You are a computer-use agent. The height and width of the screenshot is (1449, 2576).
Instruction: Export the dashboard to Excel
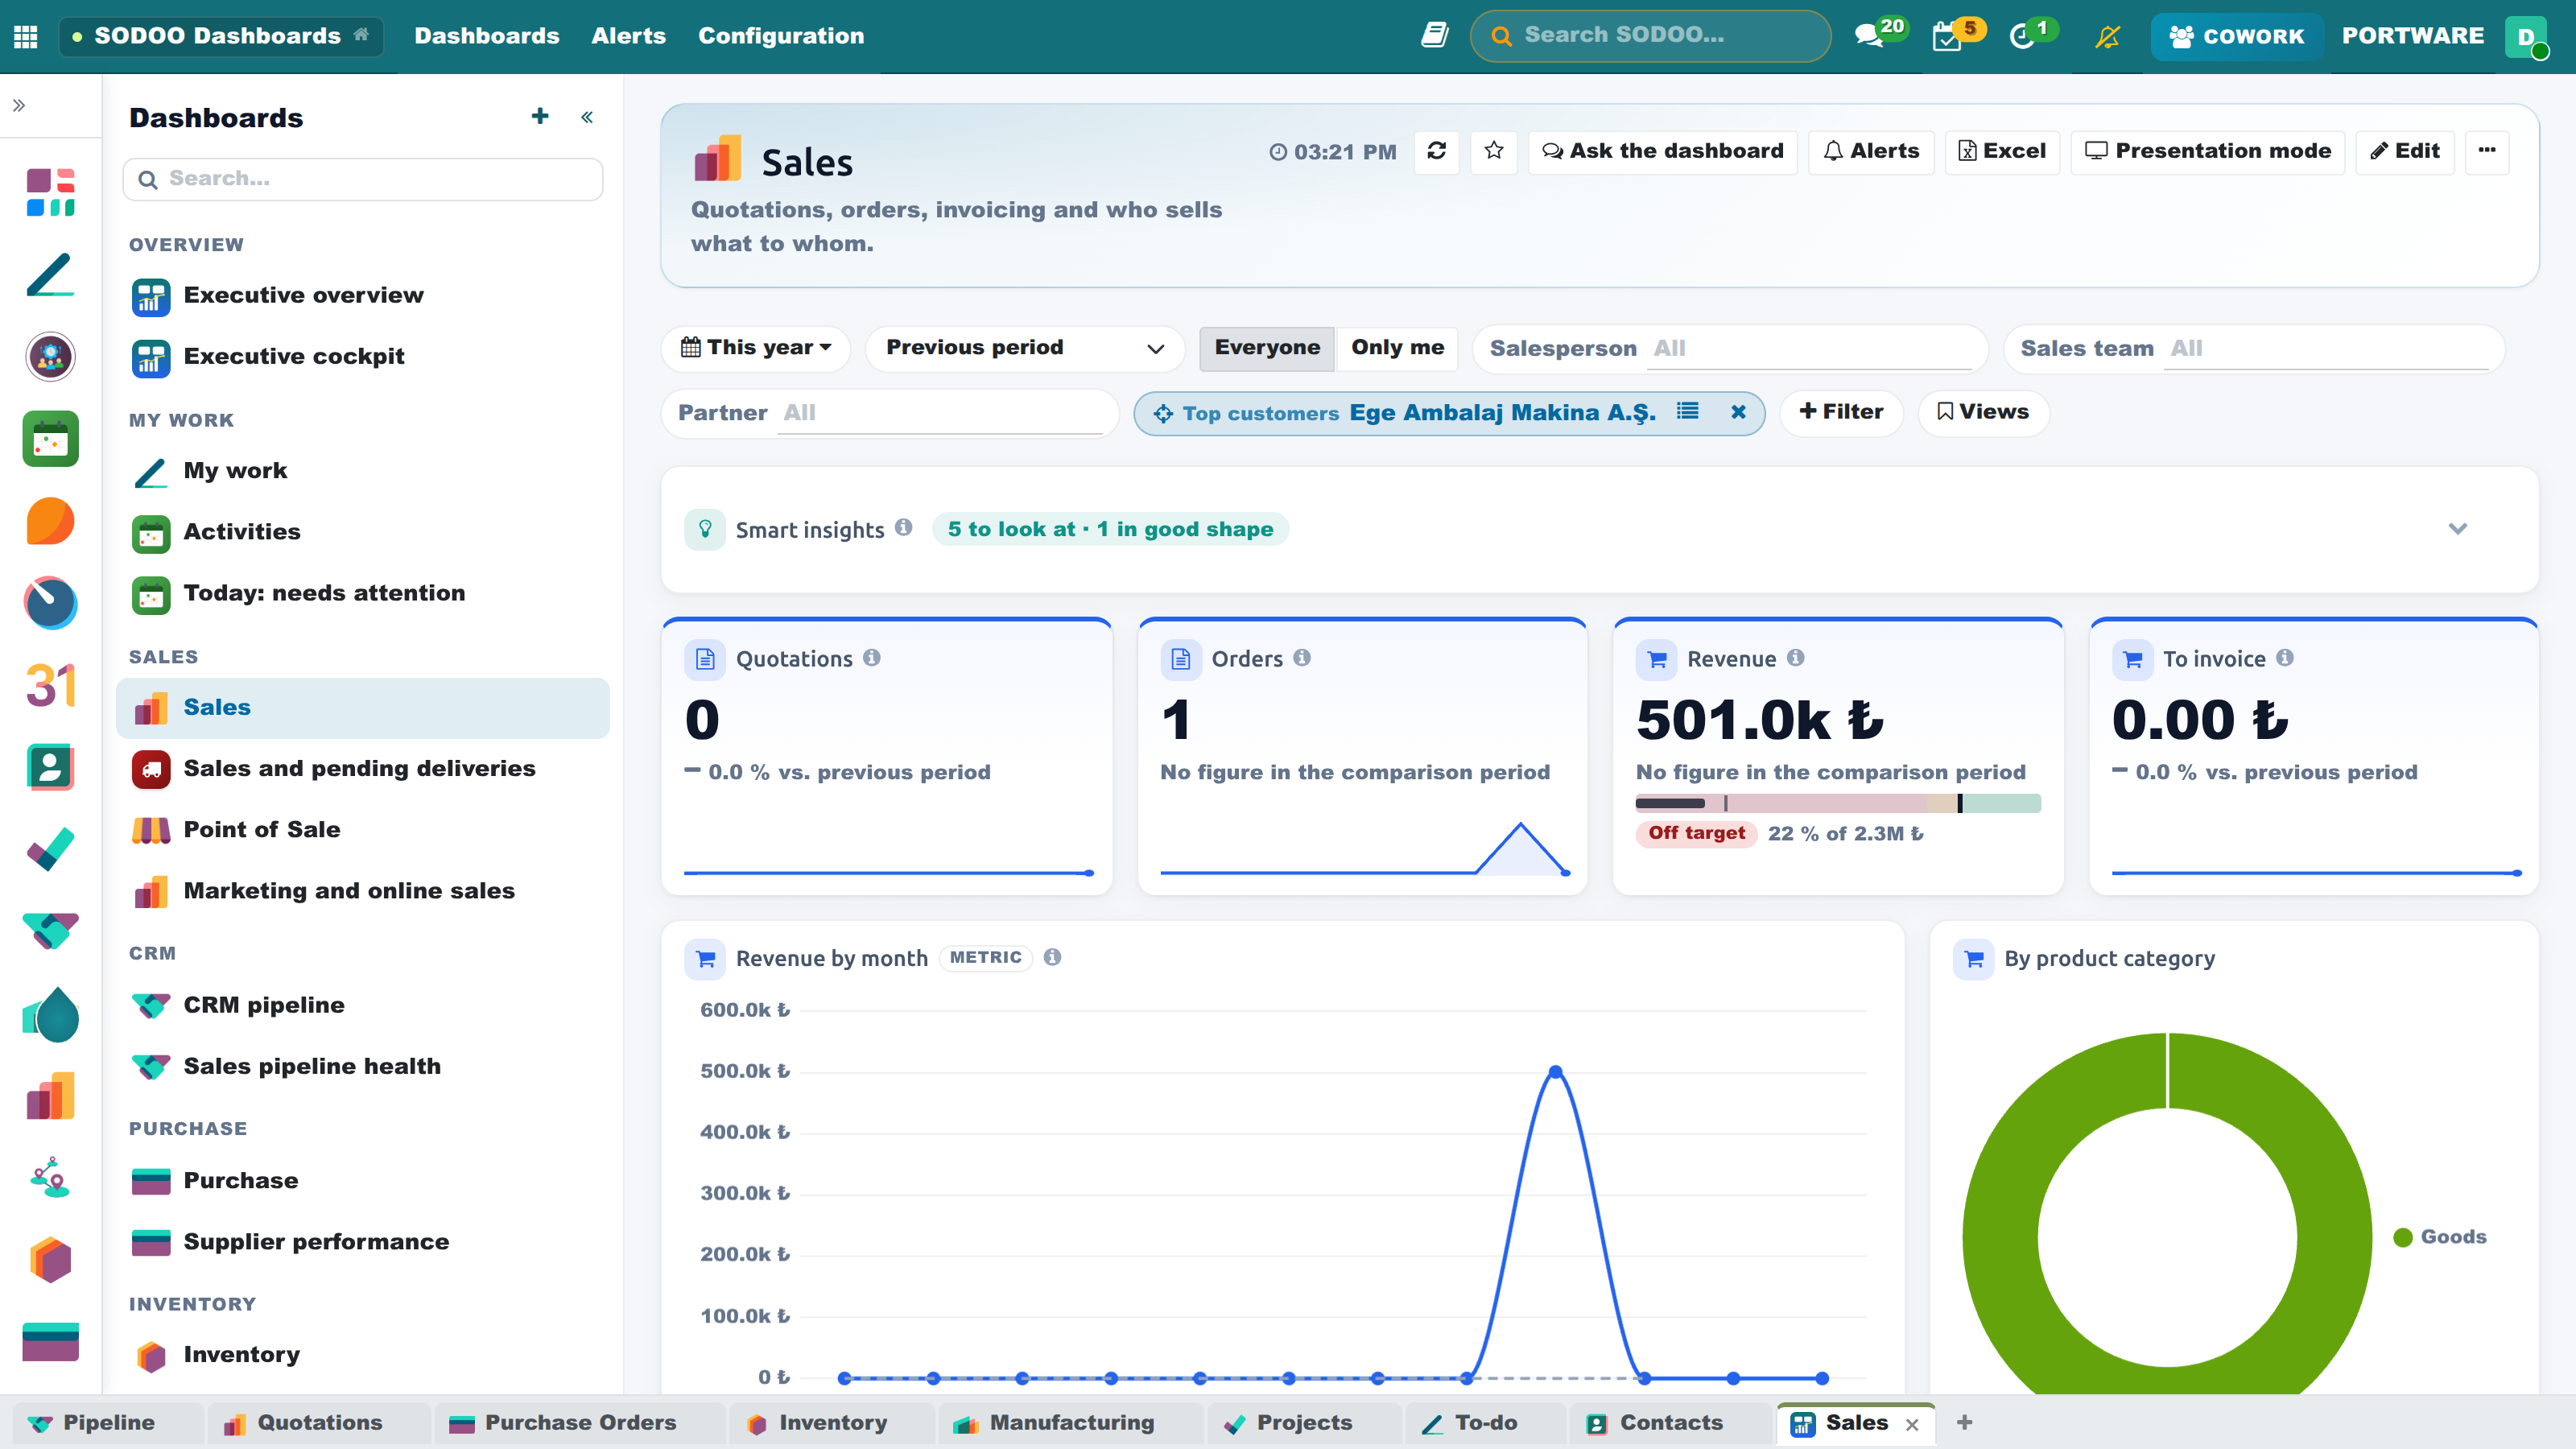click(2002, 151)
